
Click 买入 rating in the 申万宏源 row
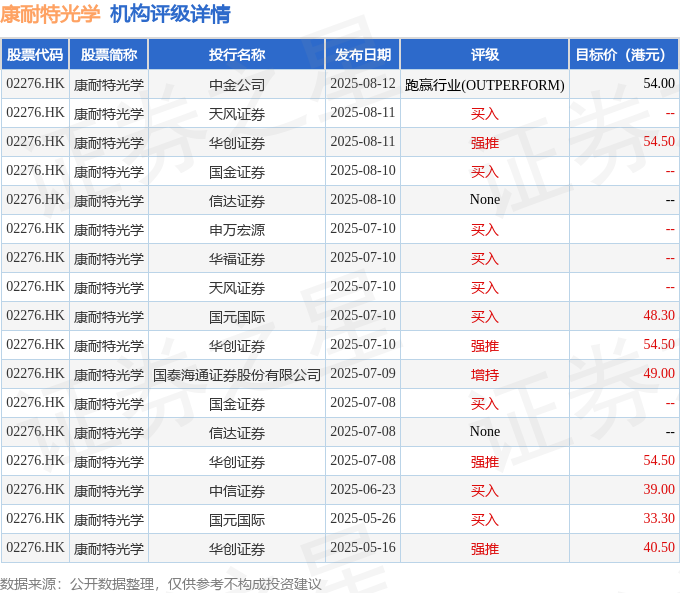click(x=485, y=229)
